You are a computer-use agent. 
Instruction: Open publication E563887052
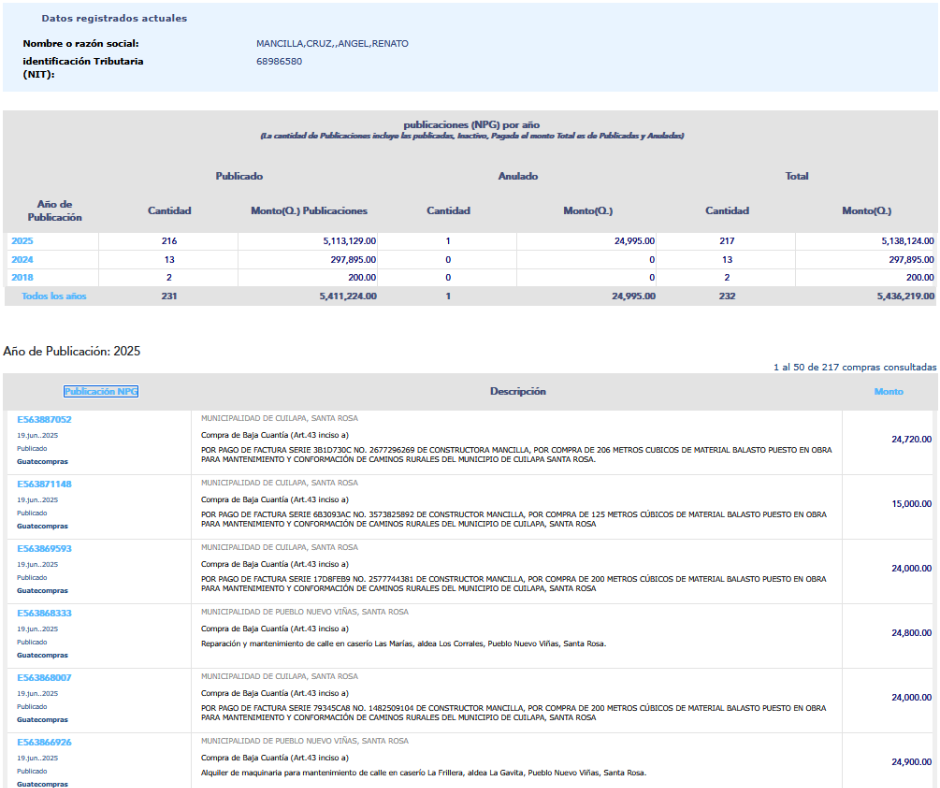pos(44,420)
